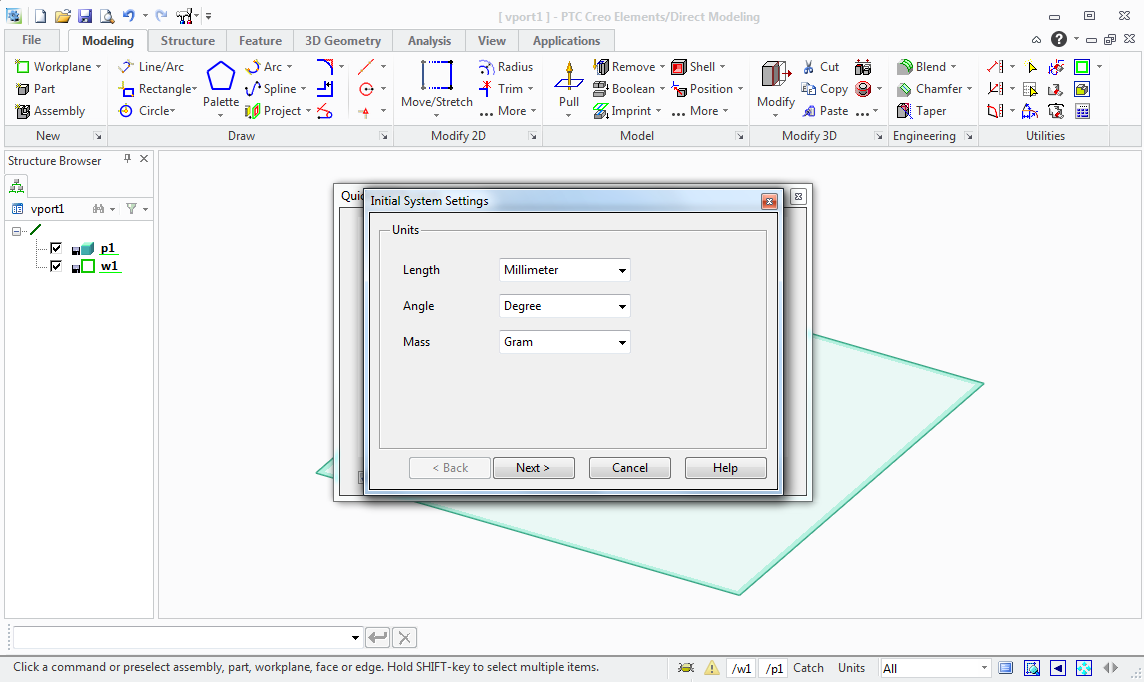Select the Imprint tool
This screenshot has width=1144, height=682.
(x=626, y=111)
